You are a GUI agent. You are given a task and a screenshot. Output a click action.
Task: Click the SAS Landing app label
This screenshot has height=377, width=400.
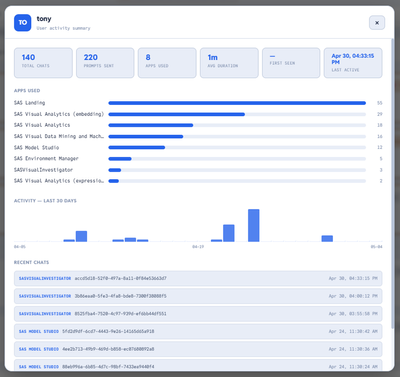(x=29, y=103)
